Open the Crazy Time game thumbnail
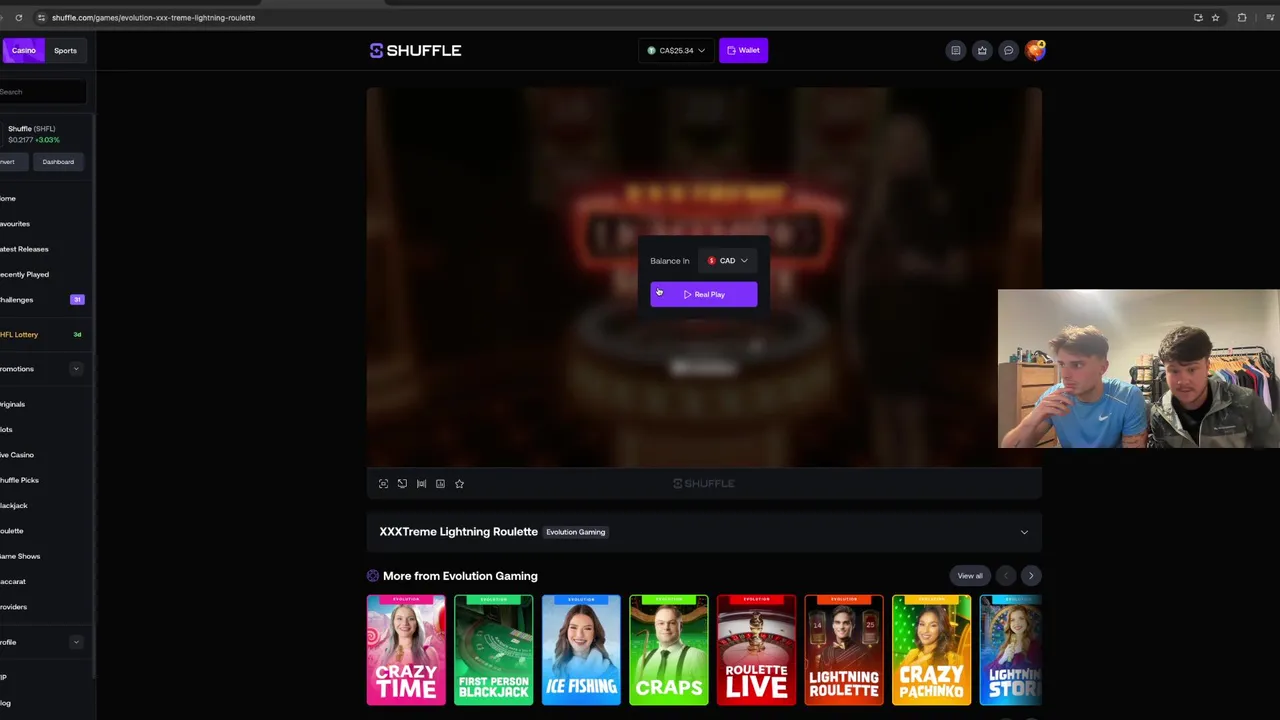 (406, 650)
